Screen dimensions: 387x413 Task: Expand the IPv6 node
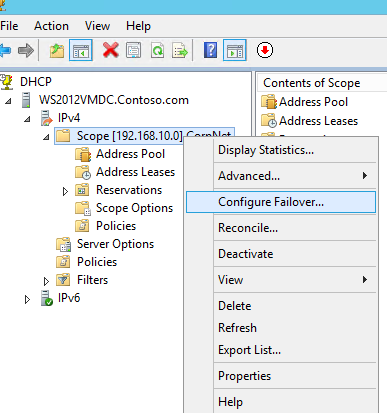click(27, 299)
